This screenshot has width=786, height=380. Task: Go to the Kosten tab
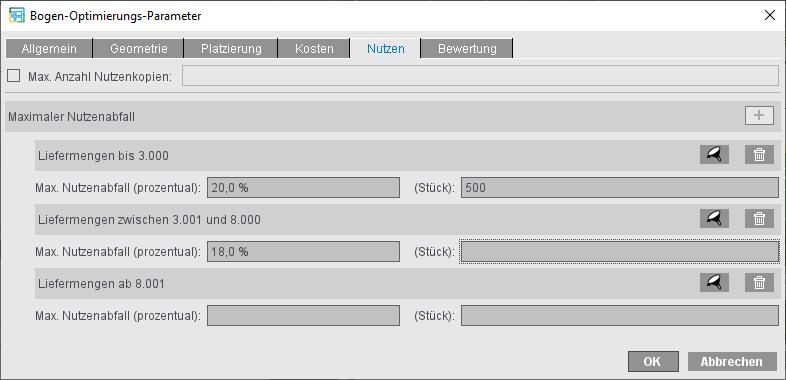pyautogui.click(x=314, y=49)
